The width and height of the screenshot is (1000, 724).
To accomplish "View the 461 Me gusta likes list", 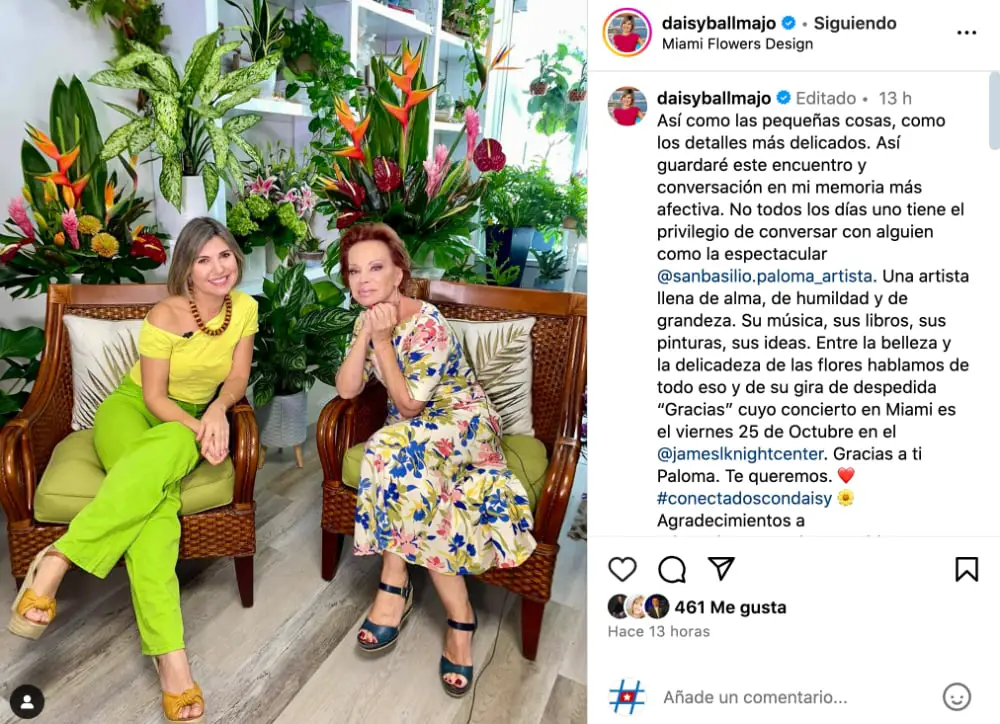I will [x=730, y=607].
